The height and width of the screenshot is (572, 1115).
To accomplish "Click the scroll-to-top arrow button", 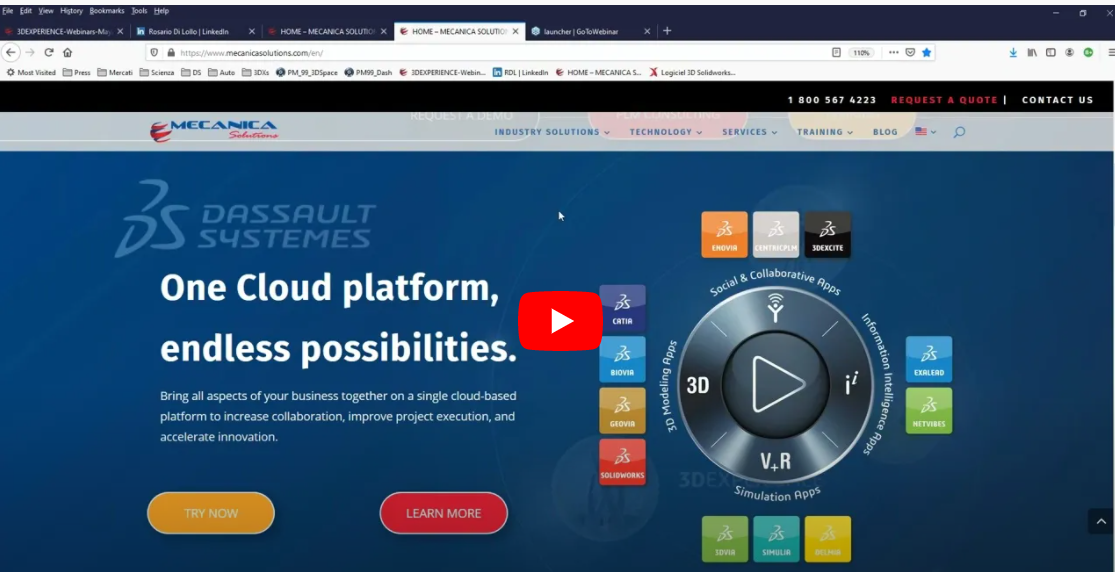I will 1101,521.
